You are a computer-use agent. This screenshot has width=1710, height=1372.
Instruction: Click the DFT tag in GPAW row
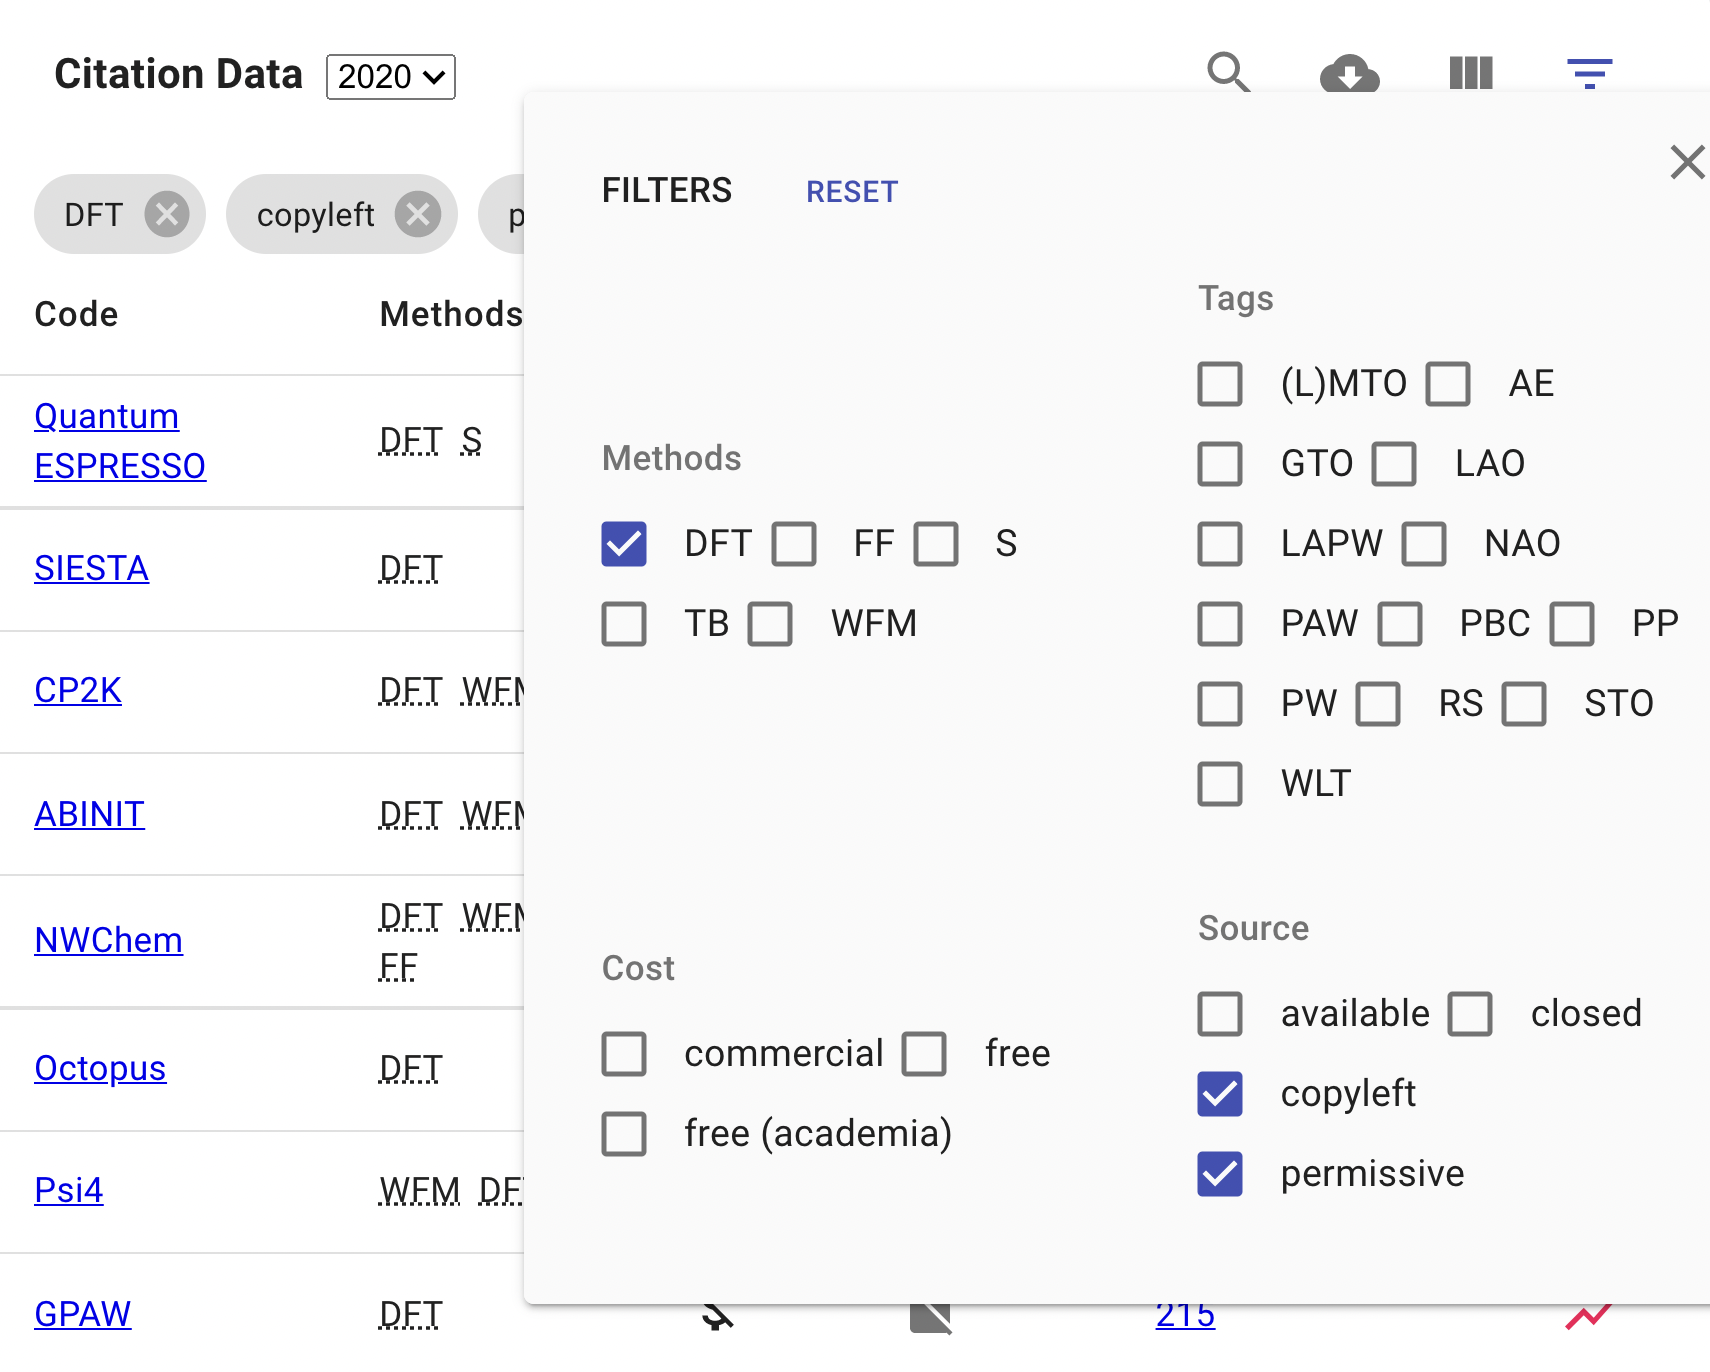click(x=410, y=1314)
